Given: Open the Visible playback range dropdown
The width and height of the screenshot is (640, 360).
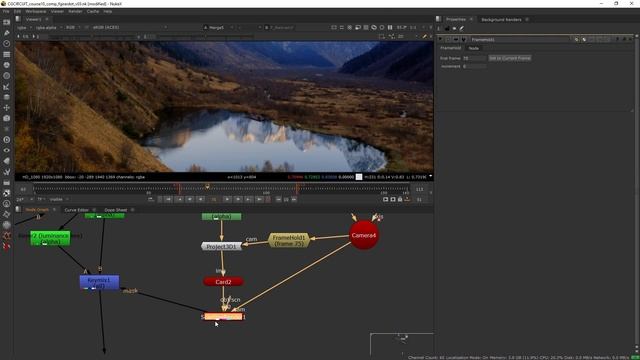Looking at the screenshot, I should [x=59, y=199].
